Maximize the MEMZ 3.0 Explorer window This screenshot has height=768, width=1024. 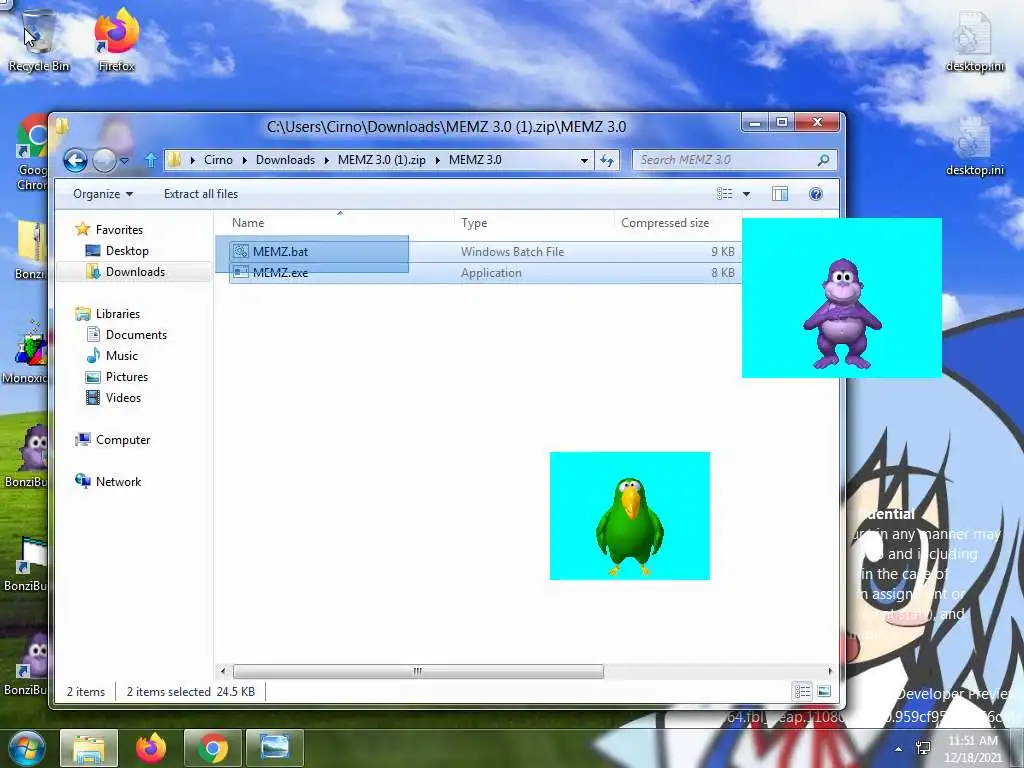pyautogui.click(x=782, y=122)
